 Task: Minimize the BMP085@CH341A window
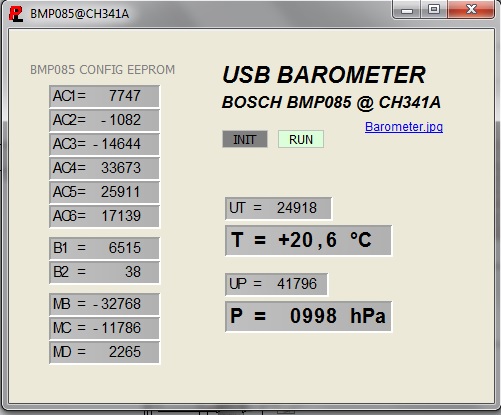pos(407,10)
